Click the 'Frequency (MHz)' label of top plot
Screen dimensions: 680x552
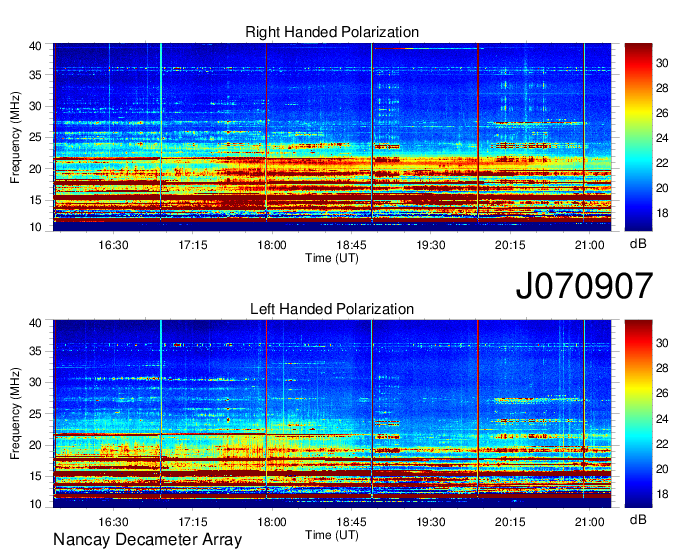coord(15,137)
